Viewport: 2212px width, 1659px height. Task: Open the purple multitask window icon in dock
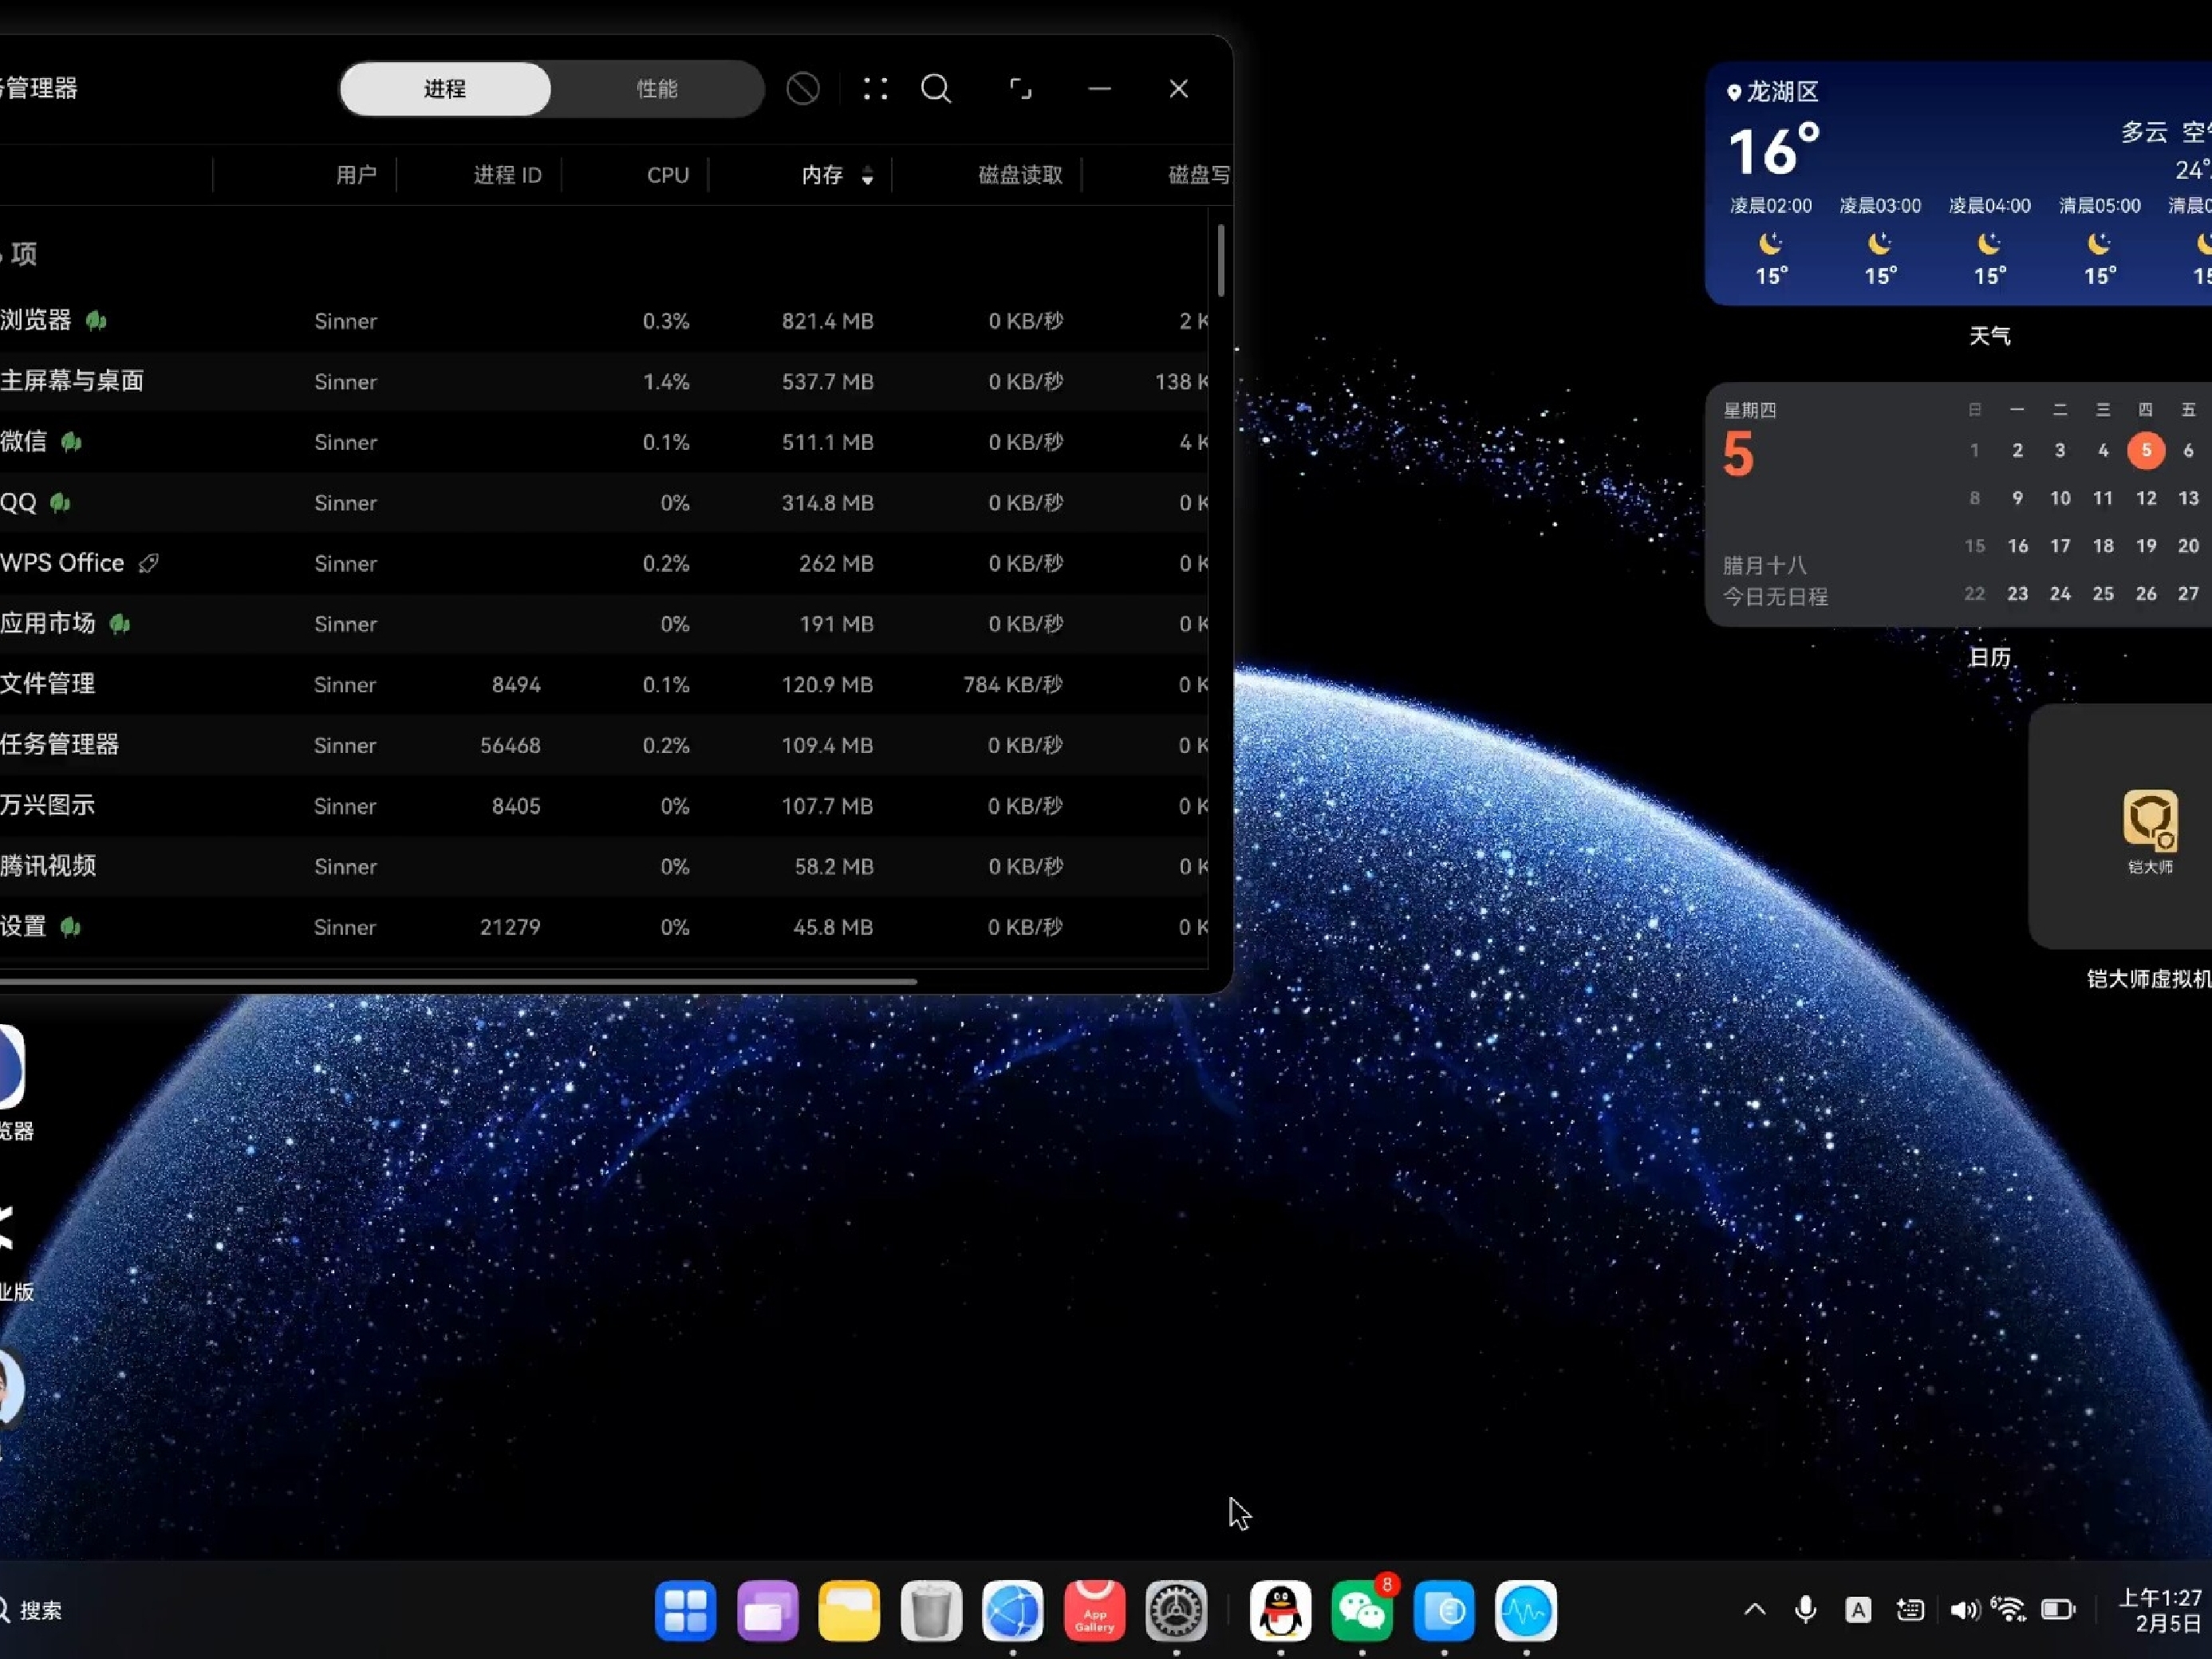767,1610
